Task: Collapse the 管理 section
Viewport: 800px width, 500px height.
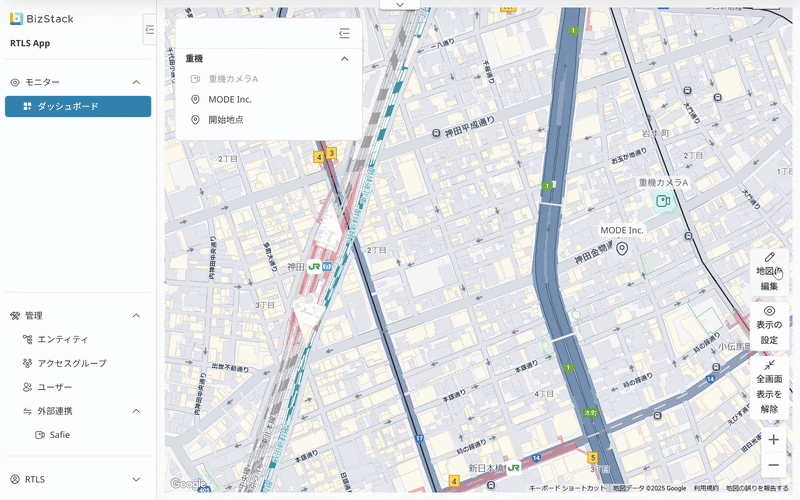Action: 136,316
